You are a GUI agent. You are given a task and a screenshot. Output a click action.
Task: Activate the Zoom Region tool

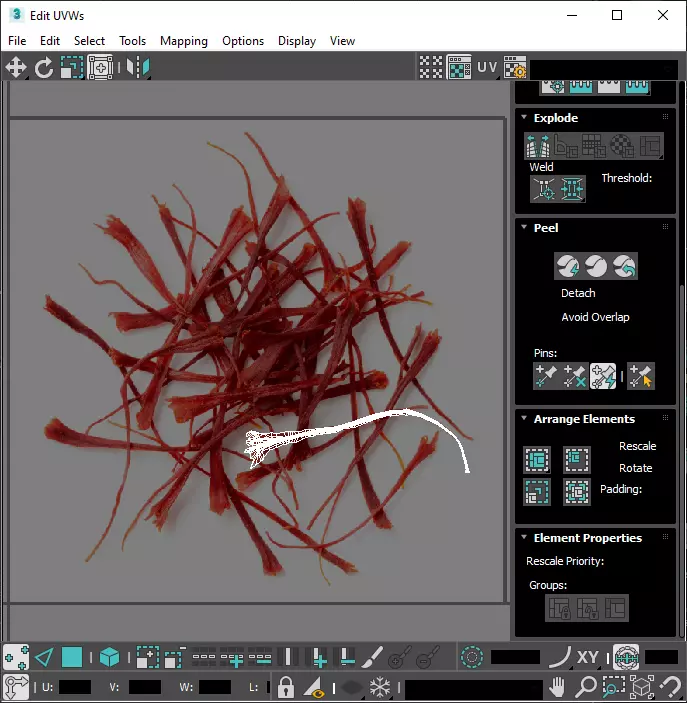pos(614,687)
